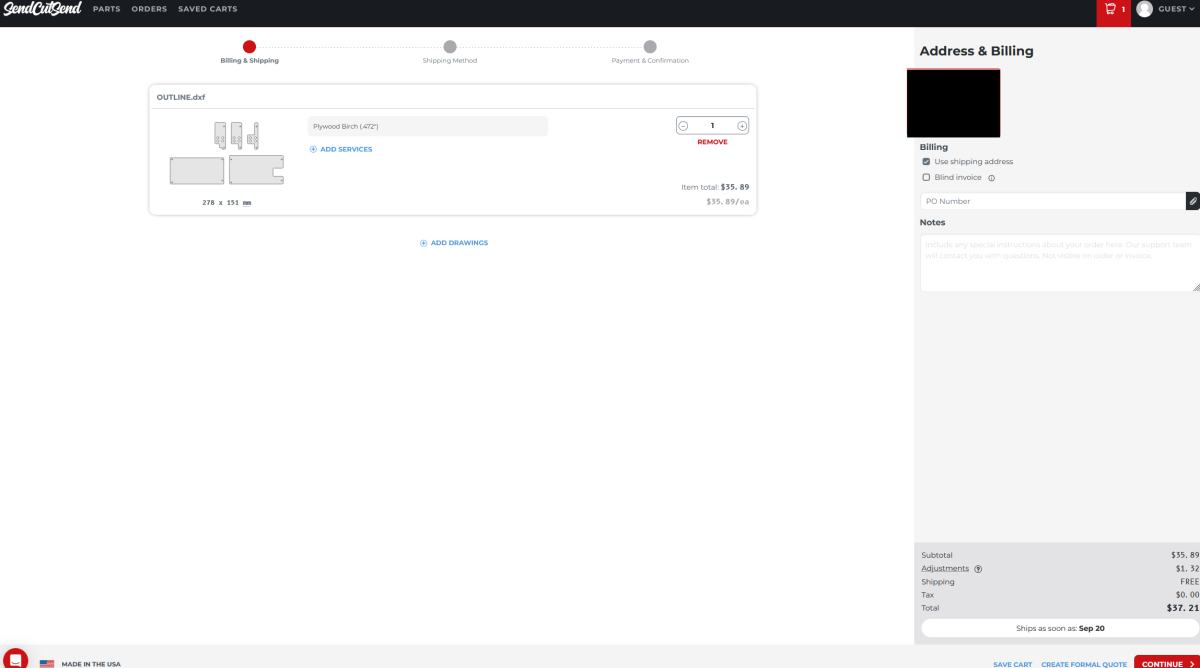This screenshot has height=668, width=1200.
Task: Click the Add Services link
Action: 340,149
